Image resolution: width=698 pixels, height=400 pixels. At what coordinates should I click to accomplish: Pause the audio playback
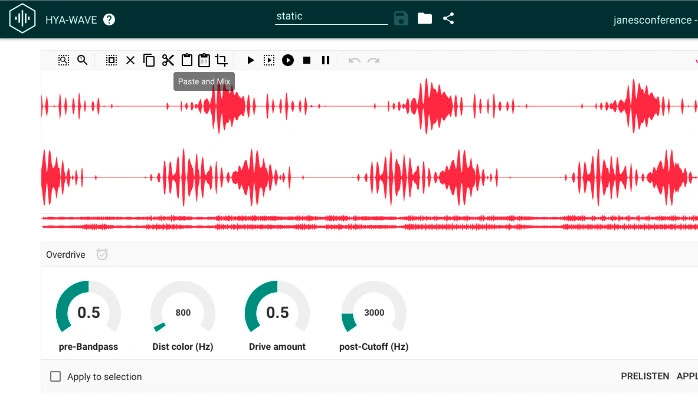coord(325,60)
